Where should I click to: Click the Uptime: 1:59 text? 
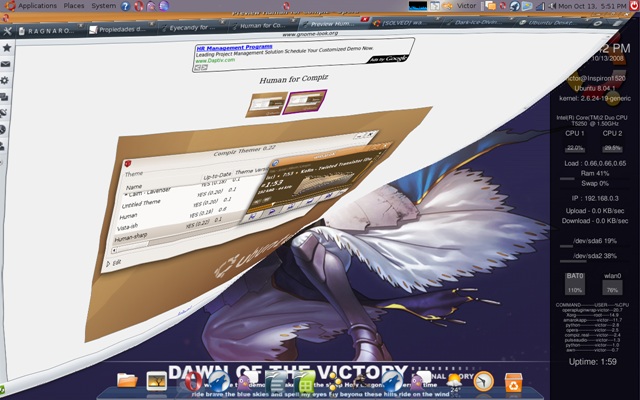click(x=593, y=362)
